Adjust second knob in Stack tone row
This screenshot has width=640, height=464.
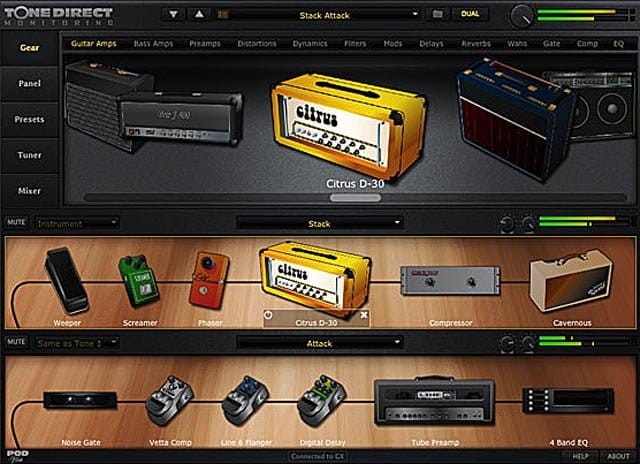click(x=528, y=224)
